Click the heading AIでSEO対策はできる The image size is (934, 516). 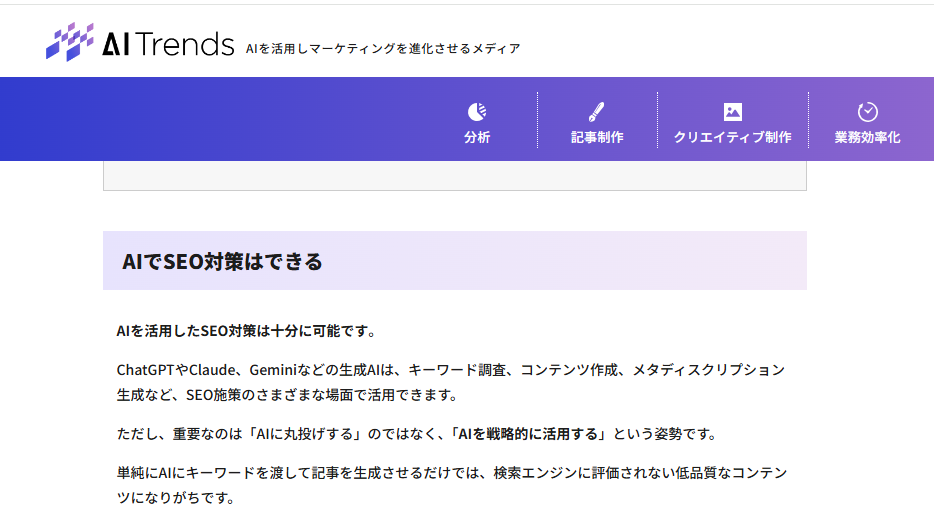tap(222, 262)
